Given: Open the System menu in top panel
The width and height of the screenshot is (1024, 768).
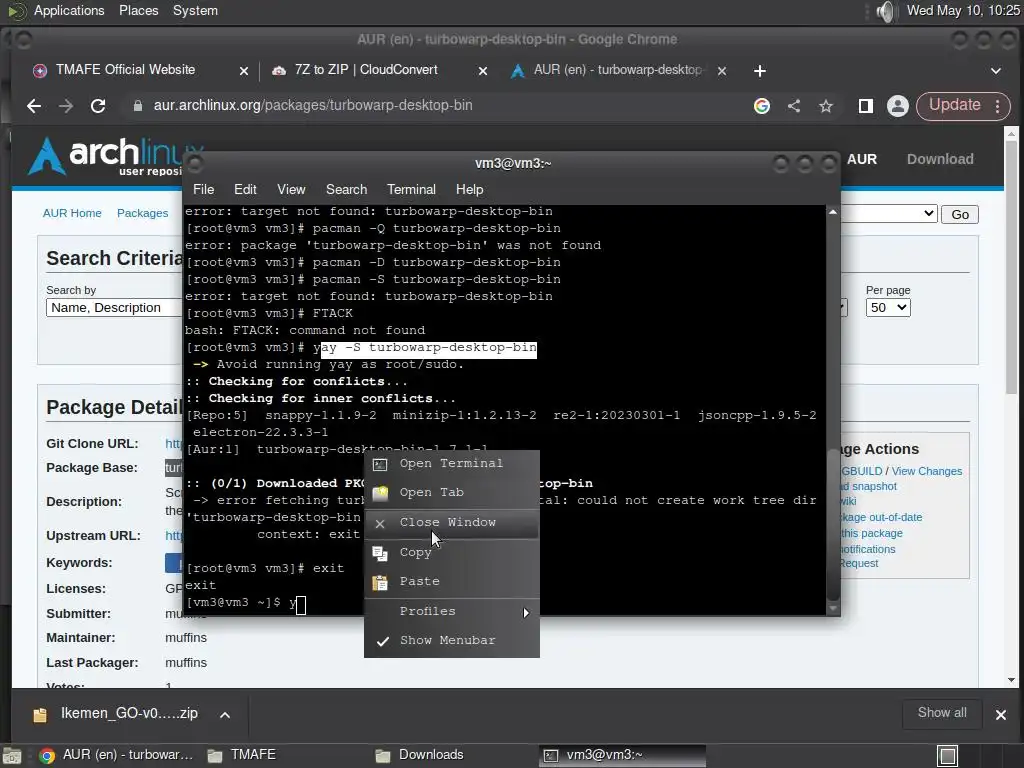Looking at the screenshot, I should tap(195, 10).
